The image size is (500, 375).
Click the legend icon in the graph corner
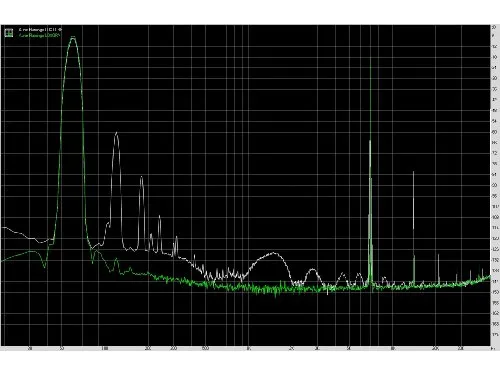9,32
